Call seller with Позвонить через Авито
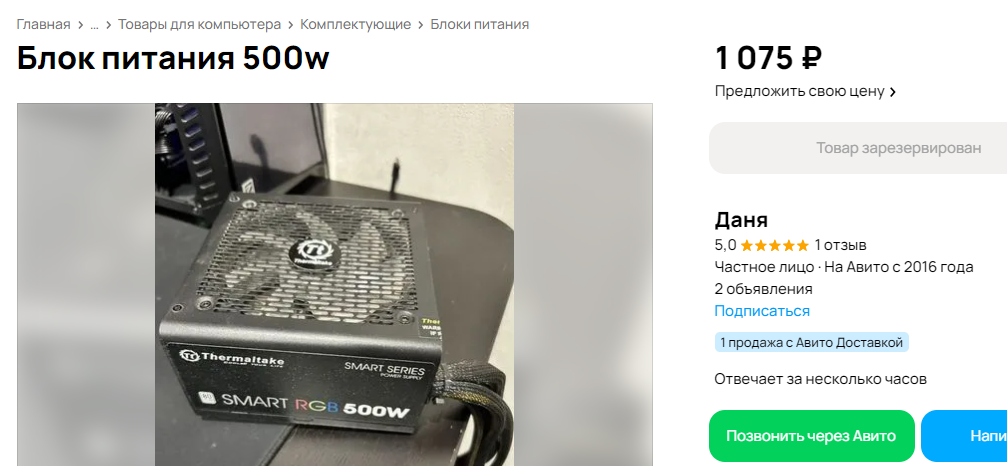1007x466 pixels. pos(811,436)
